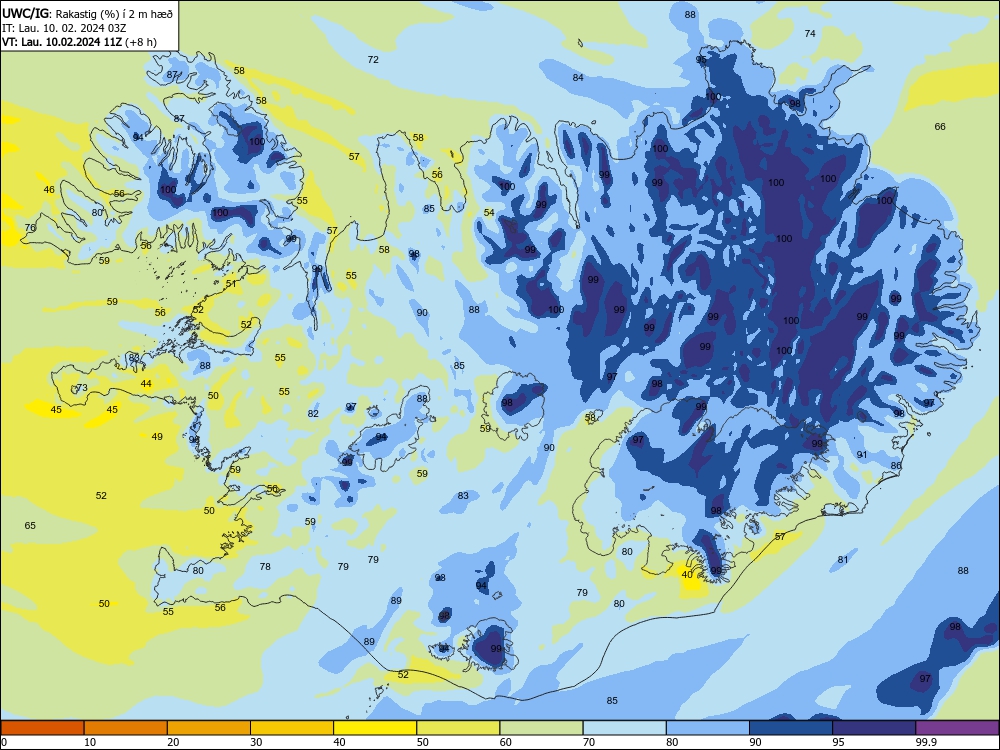
Task: Click the 30-40 golden legend swatch
Action: (x=292, y=728)
